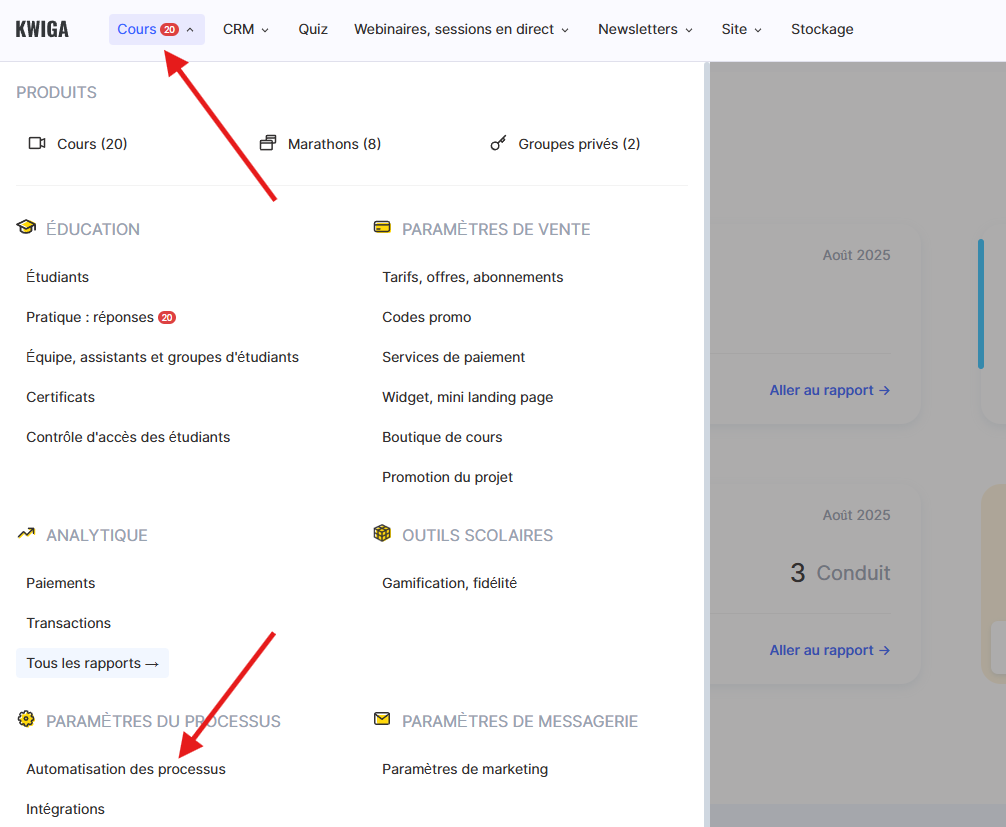Click the trending arrow Analytique icon

[x=26, y=534]
